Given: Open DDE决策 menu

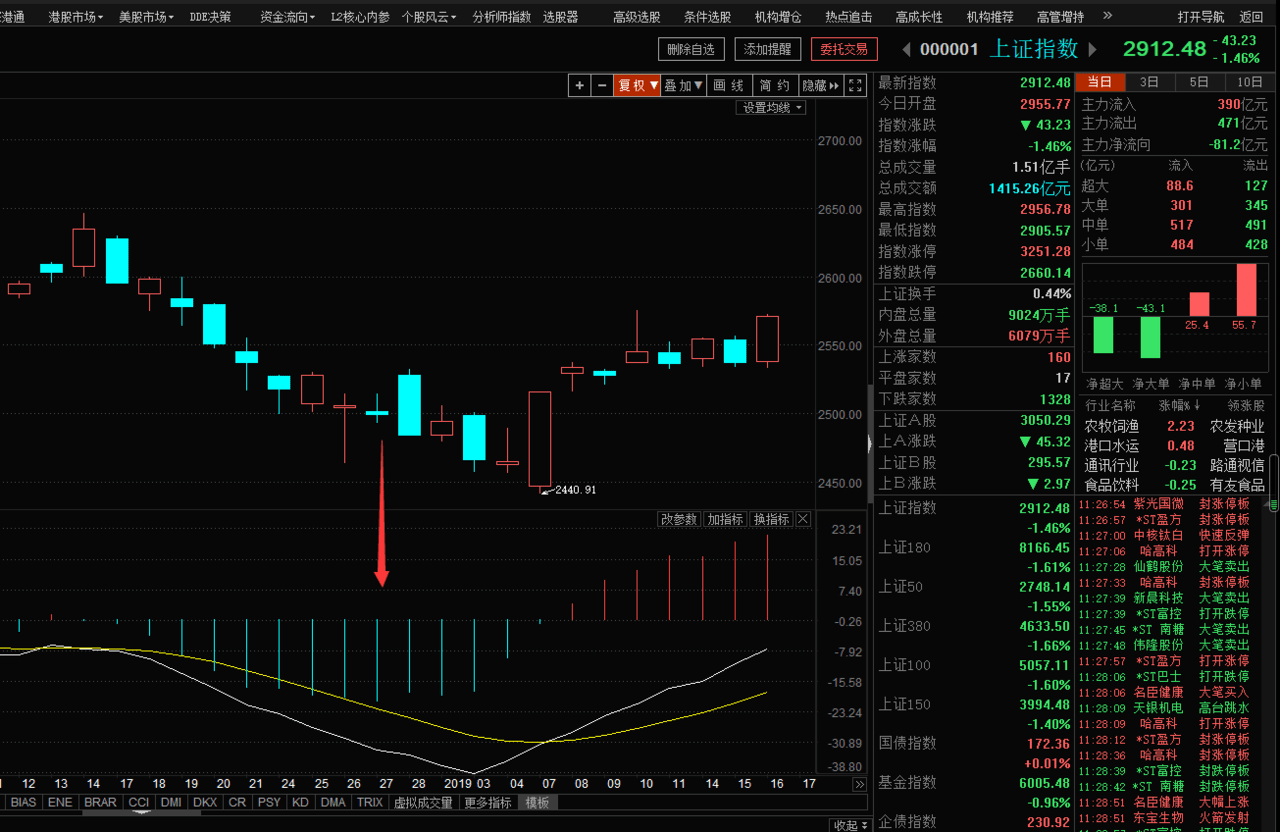Looking at the screenshot, I should (210, 17).
